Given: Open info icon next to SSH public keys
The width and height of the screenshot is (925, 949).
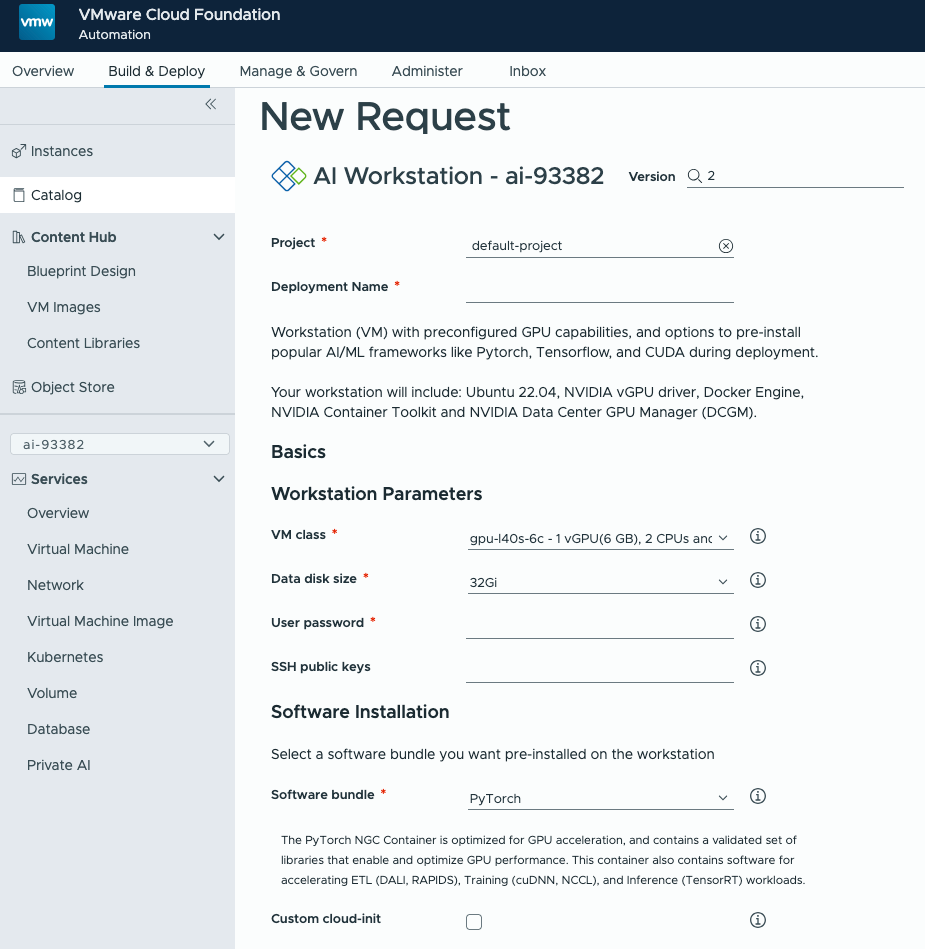Looking at the screenshot, I should tap(758, 668).
